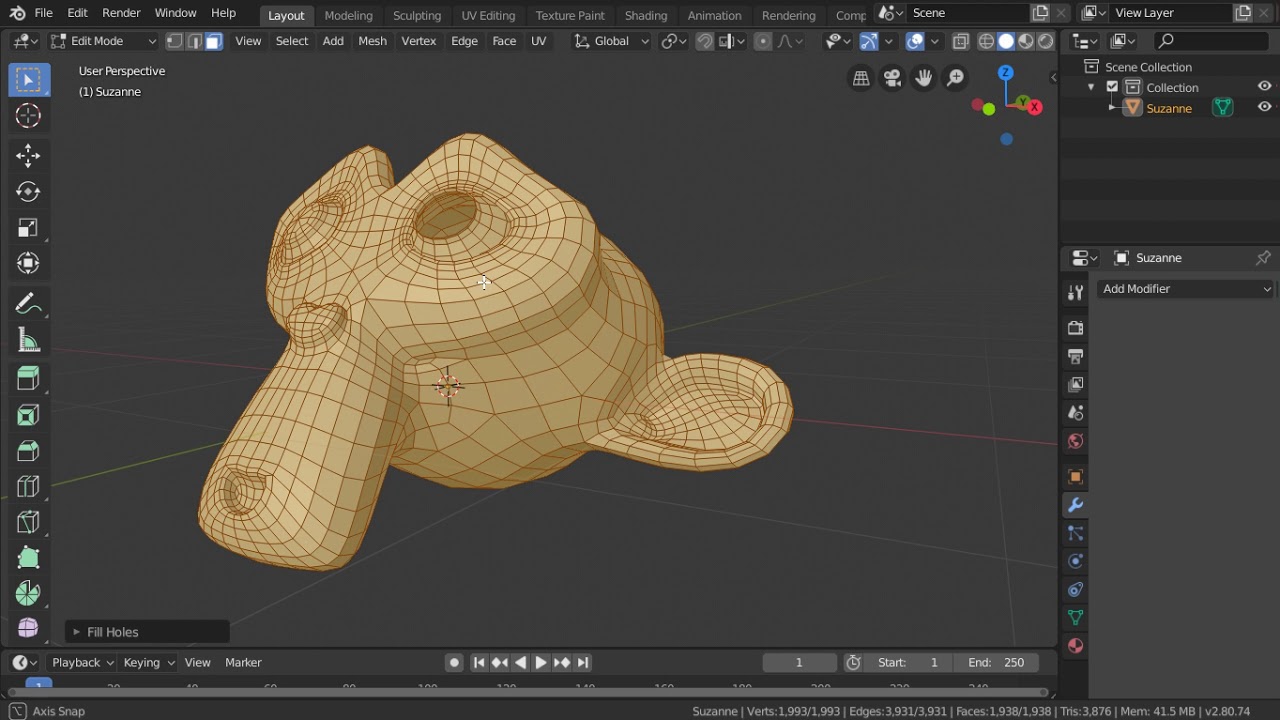Click the pan view hand icon
This screenshot has height=720, width=1280.
click(x=924, y=78)
